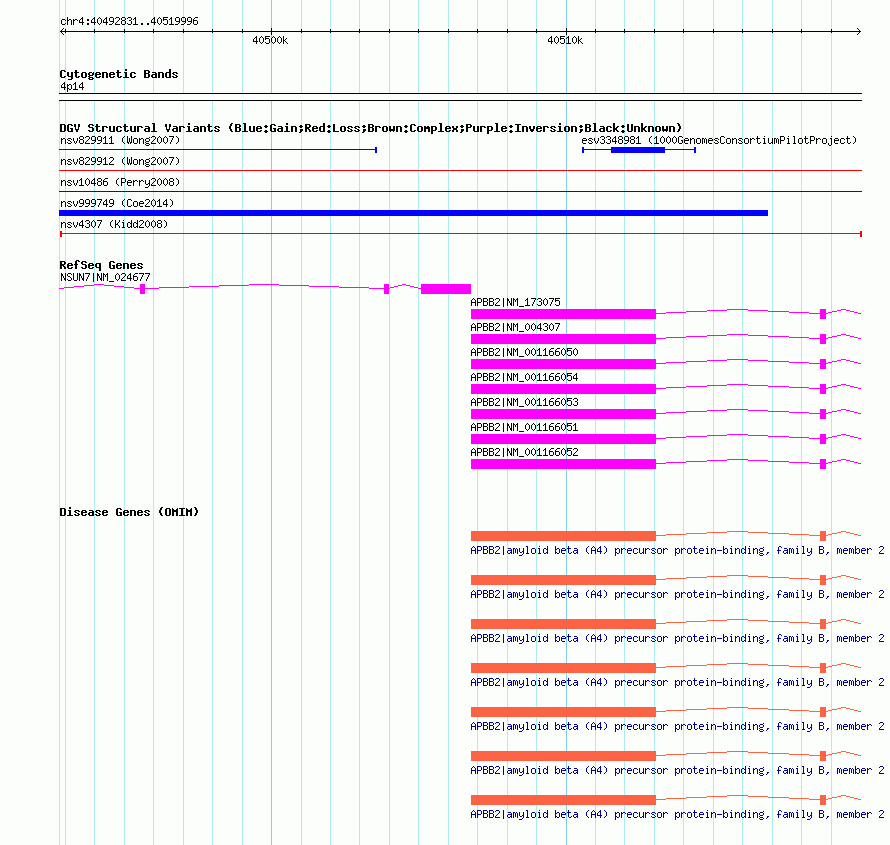This screenshot has width=890, height=845.
Task: Click the blue nsv10486 gain variant line
Action: [460, 191]
